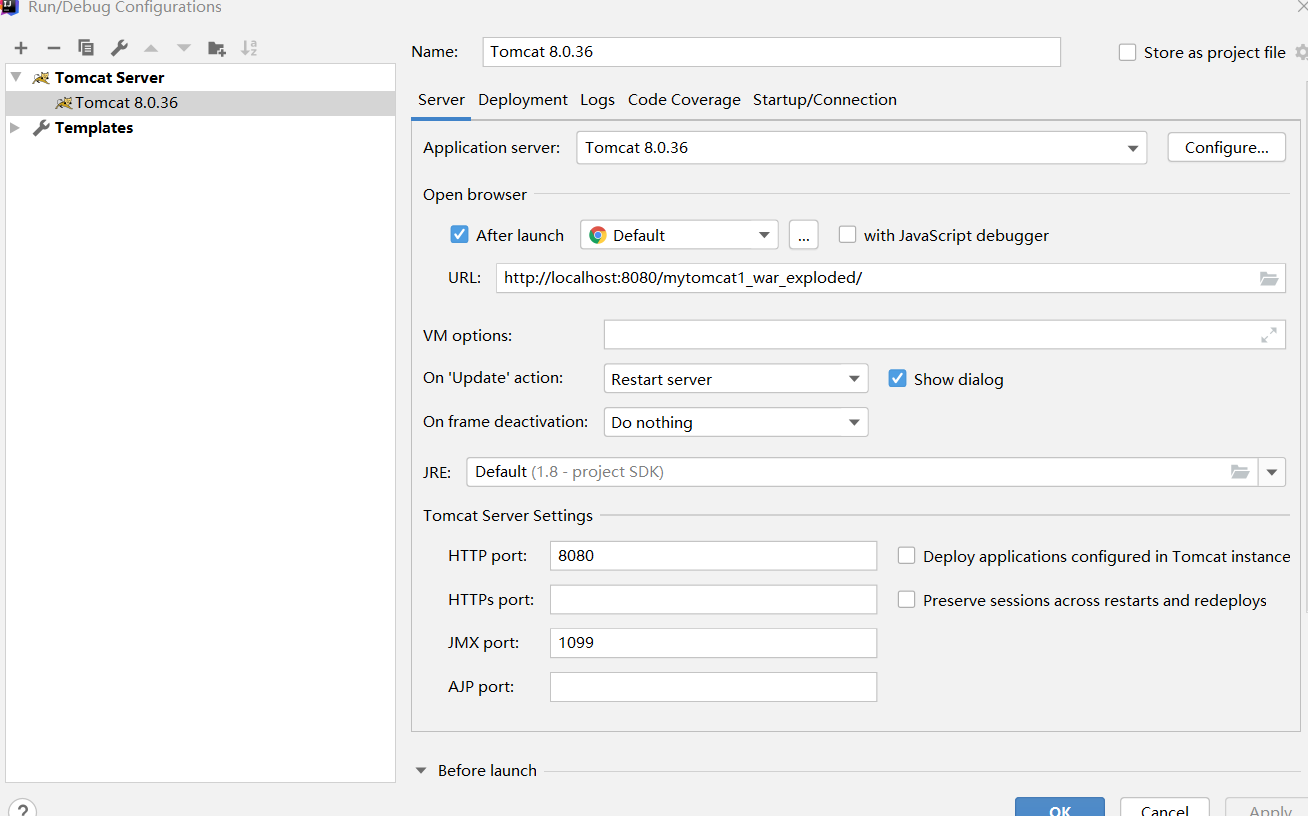The height and width of the screenshot is (816, 1308).
Task: Enable Preserve sessions across restarts and redeploys
Action: 906,600
